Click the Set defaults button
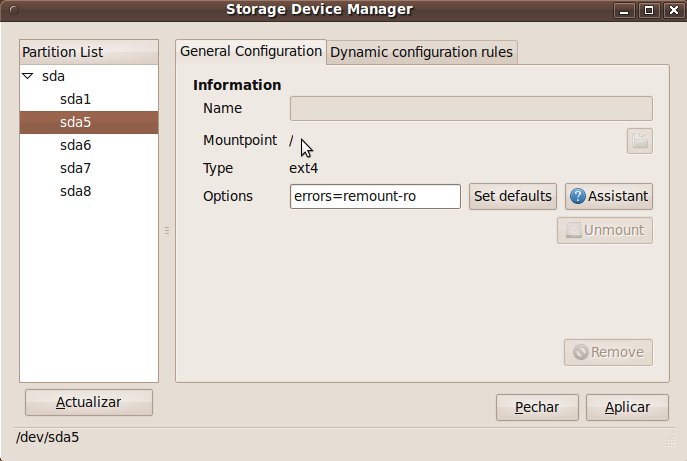This screenshot has height=461, width=687. point(513,196)
